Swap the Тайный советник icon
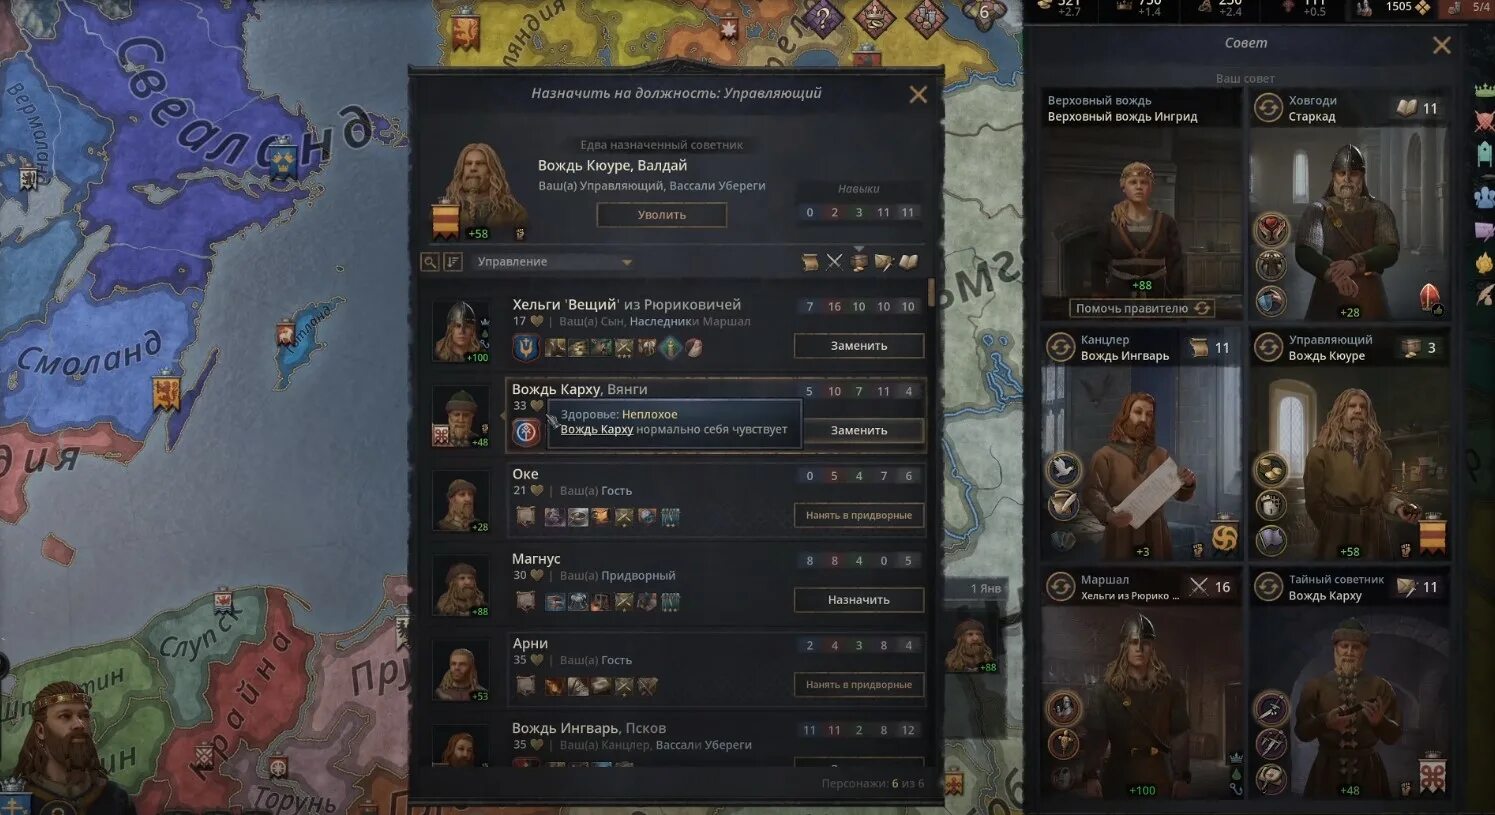The image size is (1495, 815). click(x=1268, y=587)
